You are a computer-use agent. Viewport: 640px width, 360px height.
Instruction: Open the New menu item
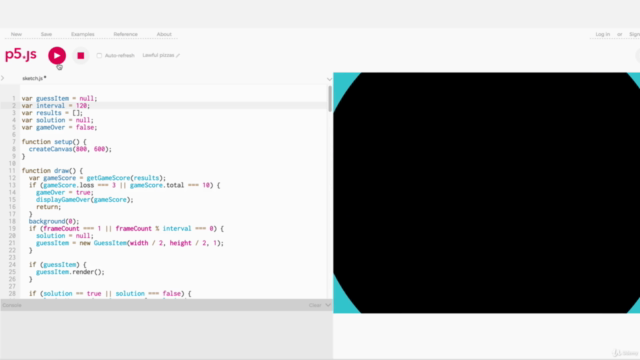point(16,34)
